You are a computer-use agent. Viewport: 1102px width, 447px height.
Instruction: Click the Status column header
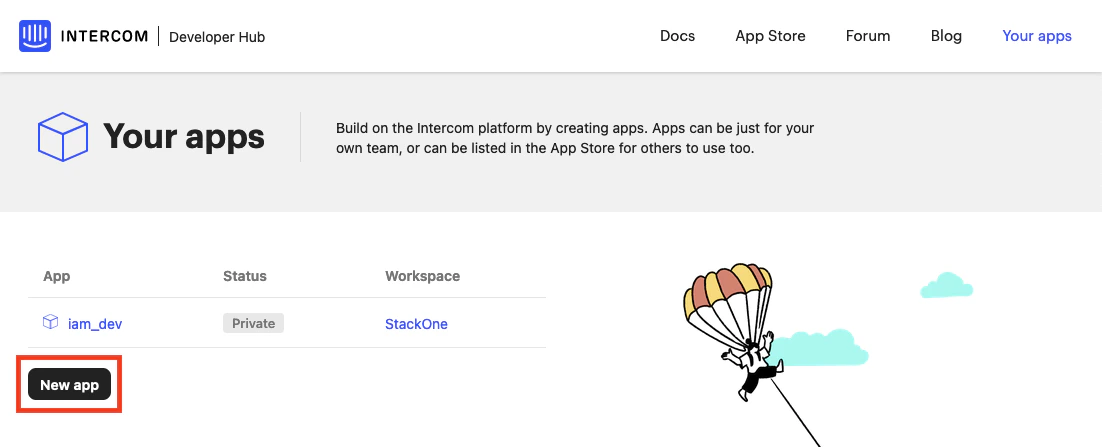pyautogui.click(x=245, y=276)
